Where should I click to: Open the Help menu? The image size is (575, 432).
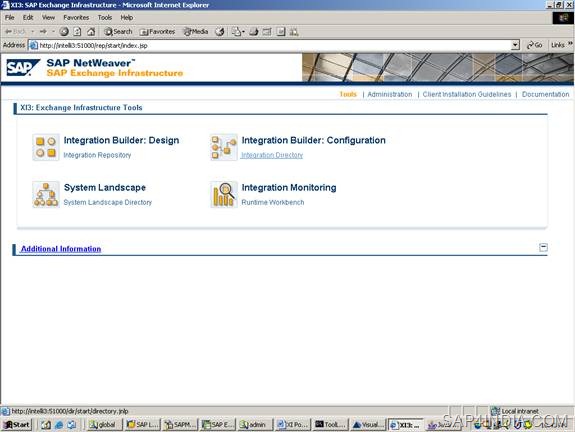(127, 17)
